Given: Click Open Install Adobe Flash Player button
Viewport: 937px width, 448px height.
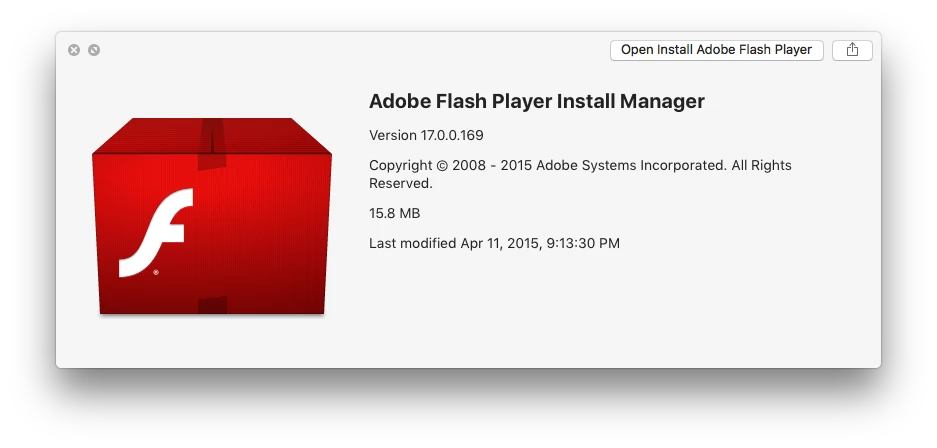Looking at the screenshot, I should (716, 50).
